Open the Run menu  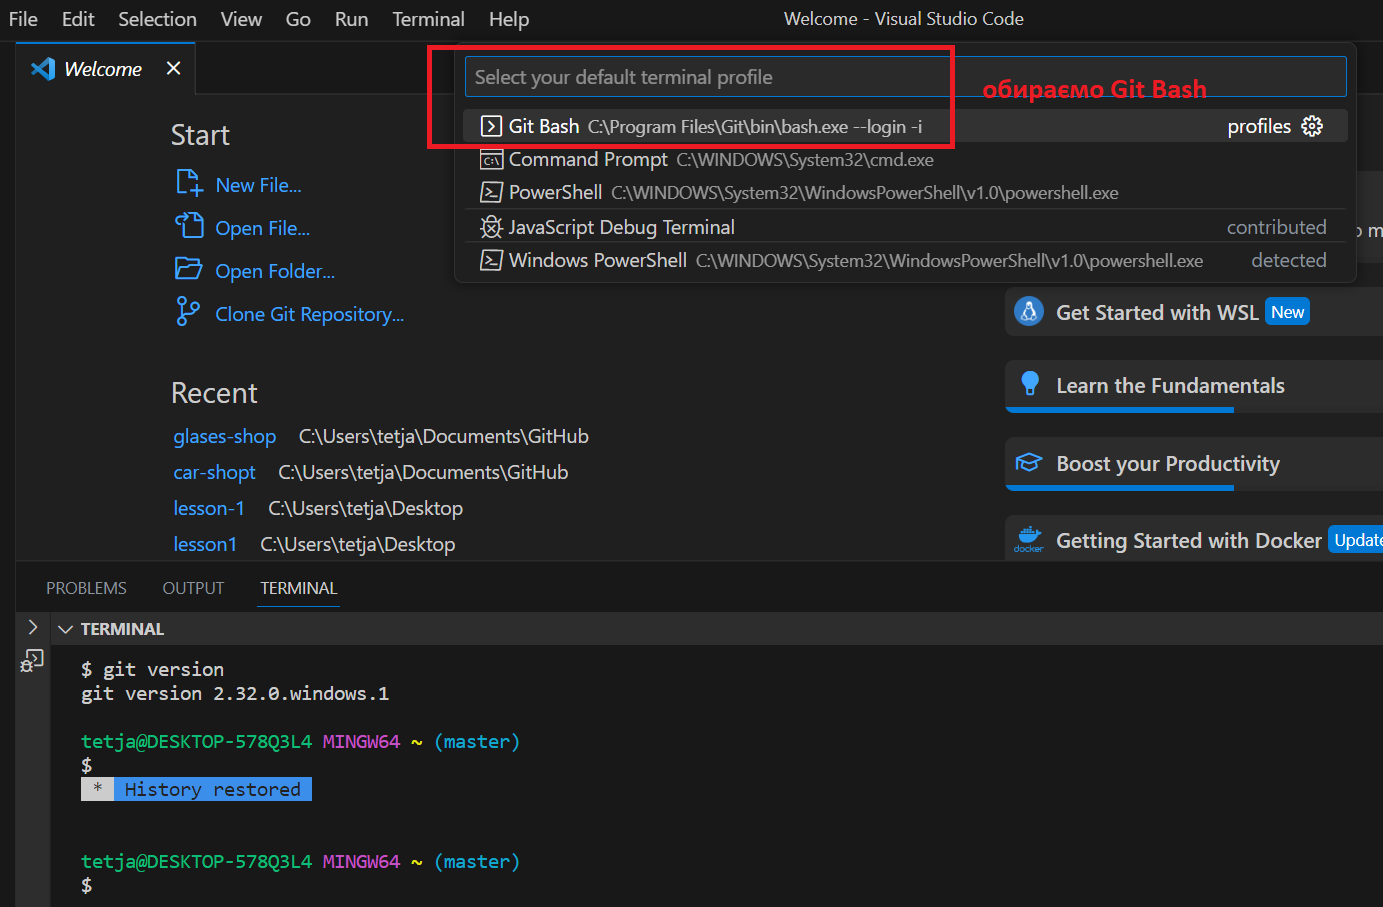coord(351,19)
